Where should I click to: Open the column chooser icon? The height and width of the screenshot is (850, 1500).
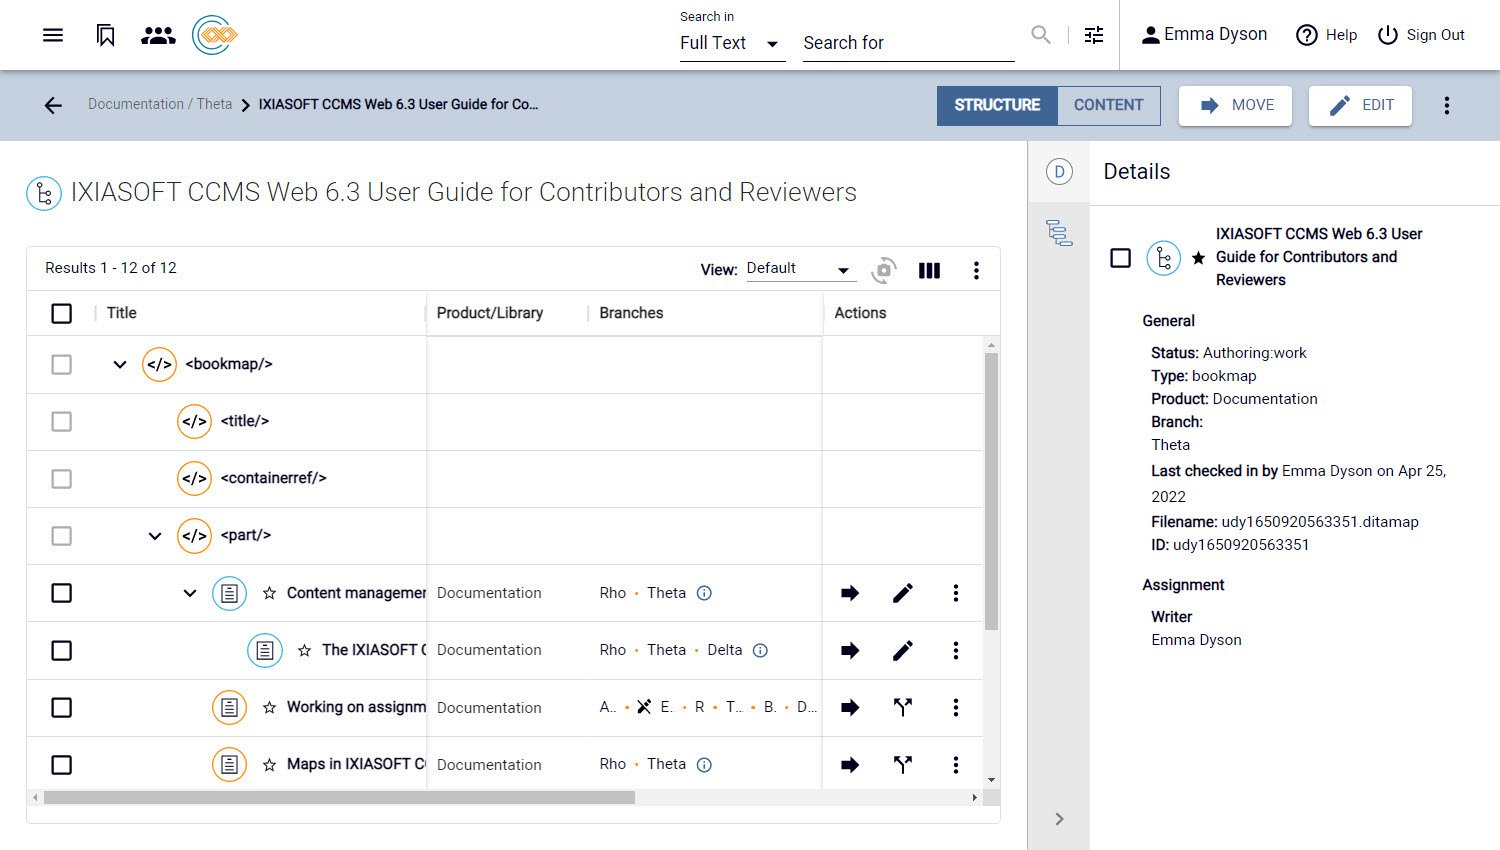929,270
